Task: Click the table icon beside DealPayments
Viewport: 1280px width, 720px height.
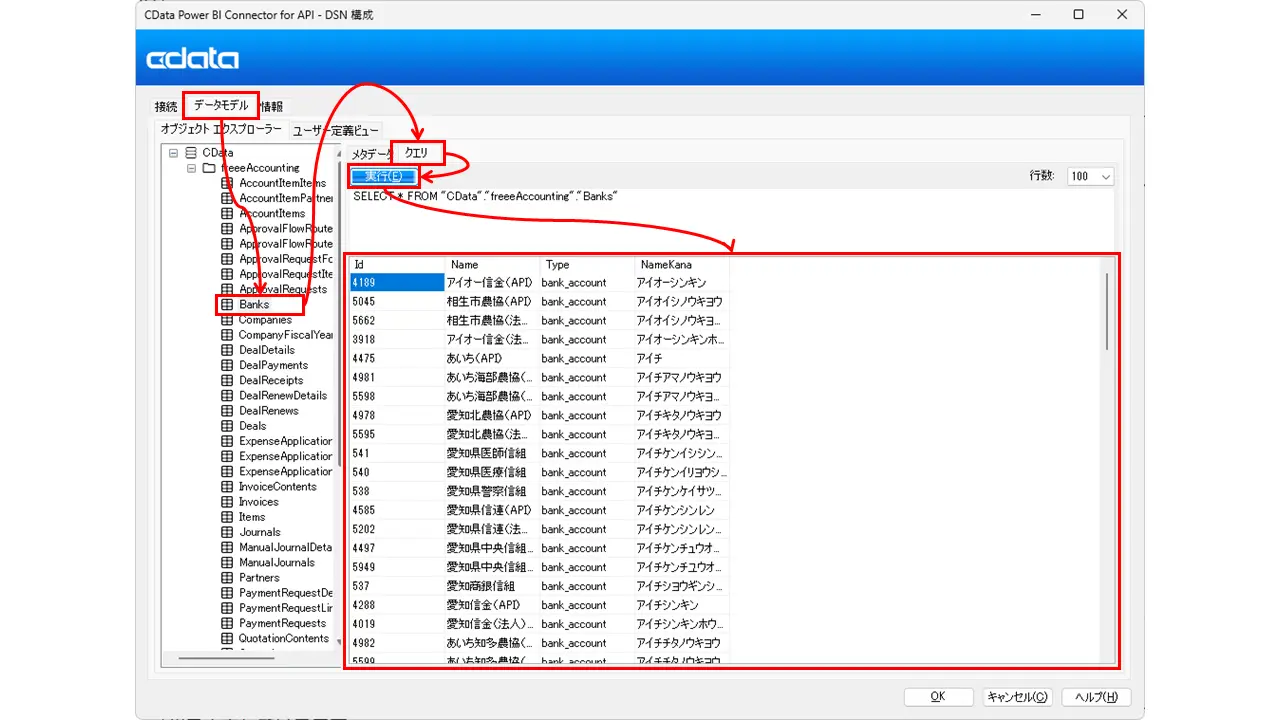Action: click(x=227, y=365)
